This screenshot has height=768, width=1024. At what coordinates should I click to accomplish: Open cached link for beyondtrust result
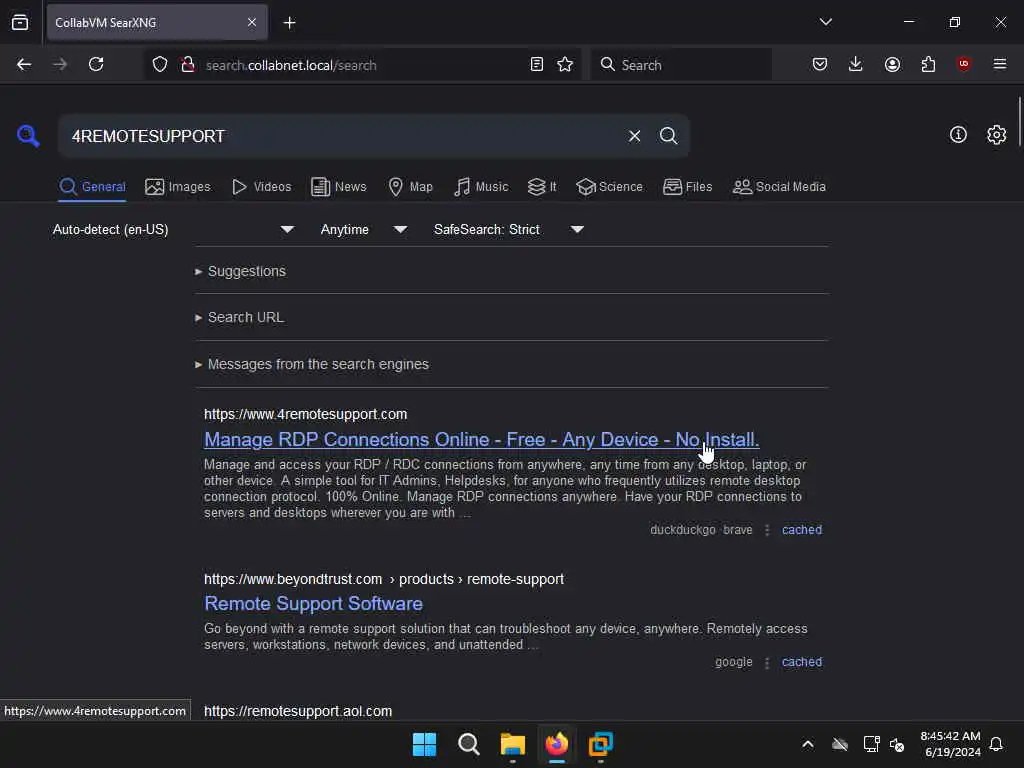click(802, 662)
